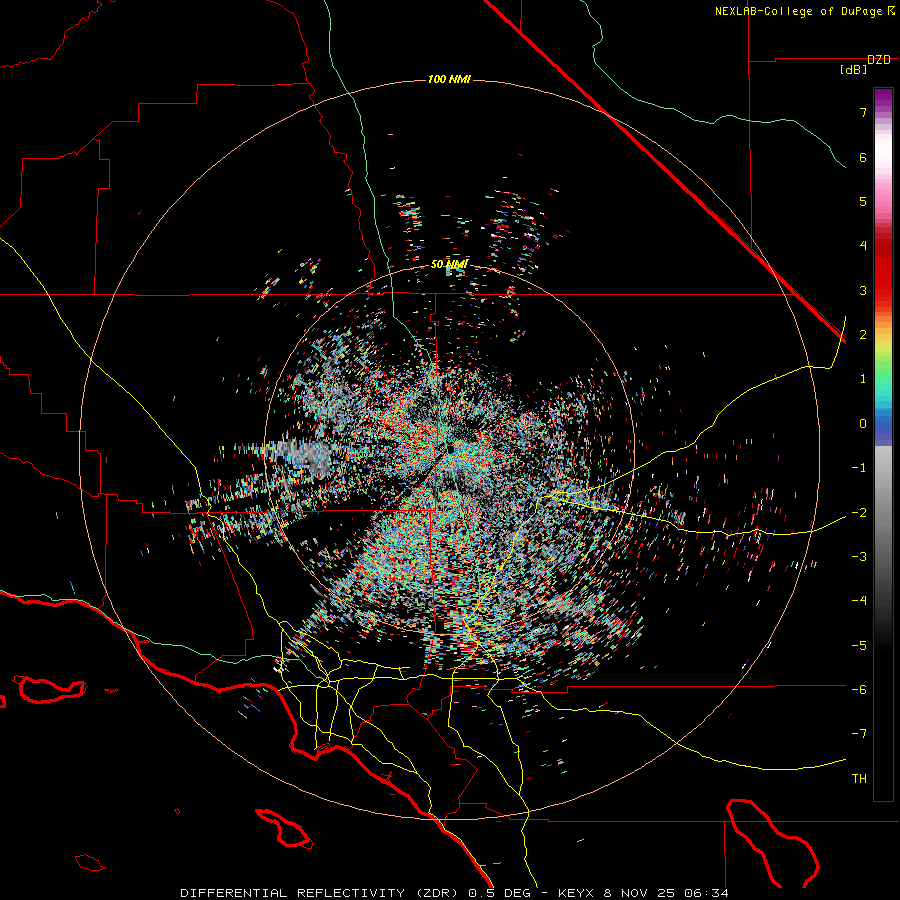This screenshot has width=900, height=900.
Task: Click the TH threshold label on scale
Action: click(859, 779)
